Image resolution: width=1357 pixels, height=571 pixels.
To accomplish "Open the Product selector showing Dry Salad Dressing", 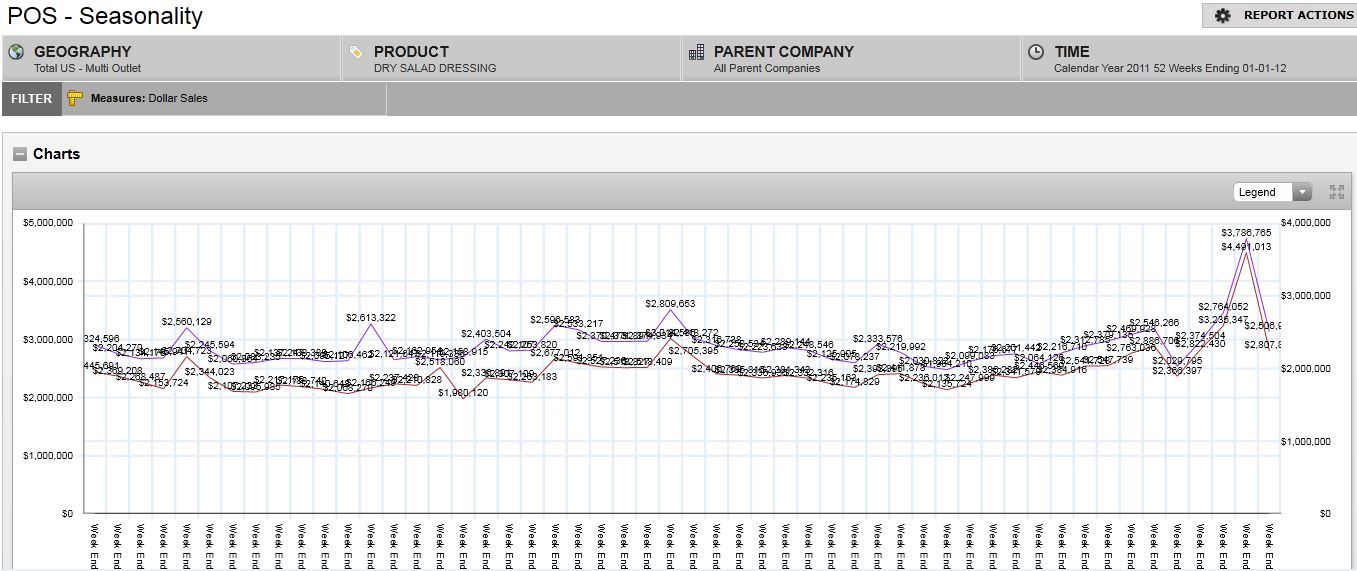I will click(510, 59).
